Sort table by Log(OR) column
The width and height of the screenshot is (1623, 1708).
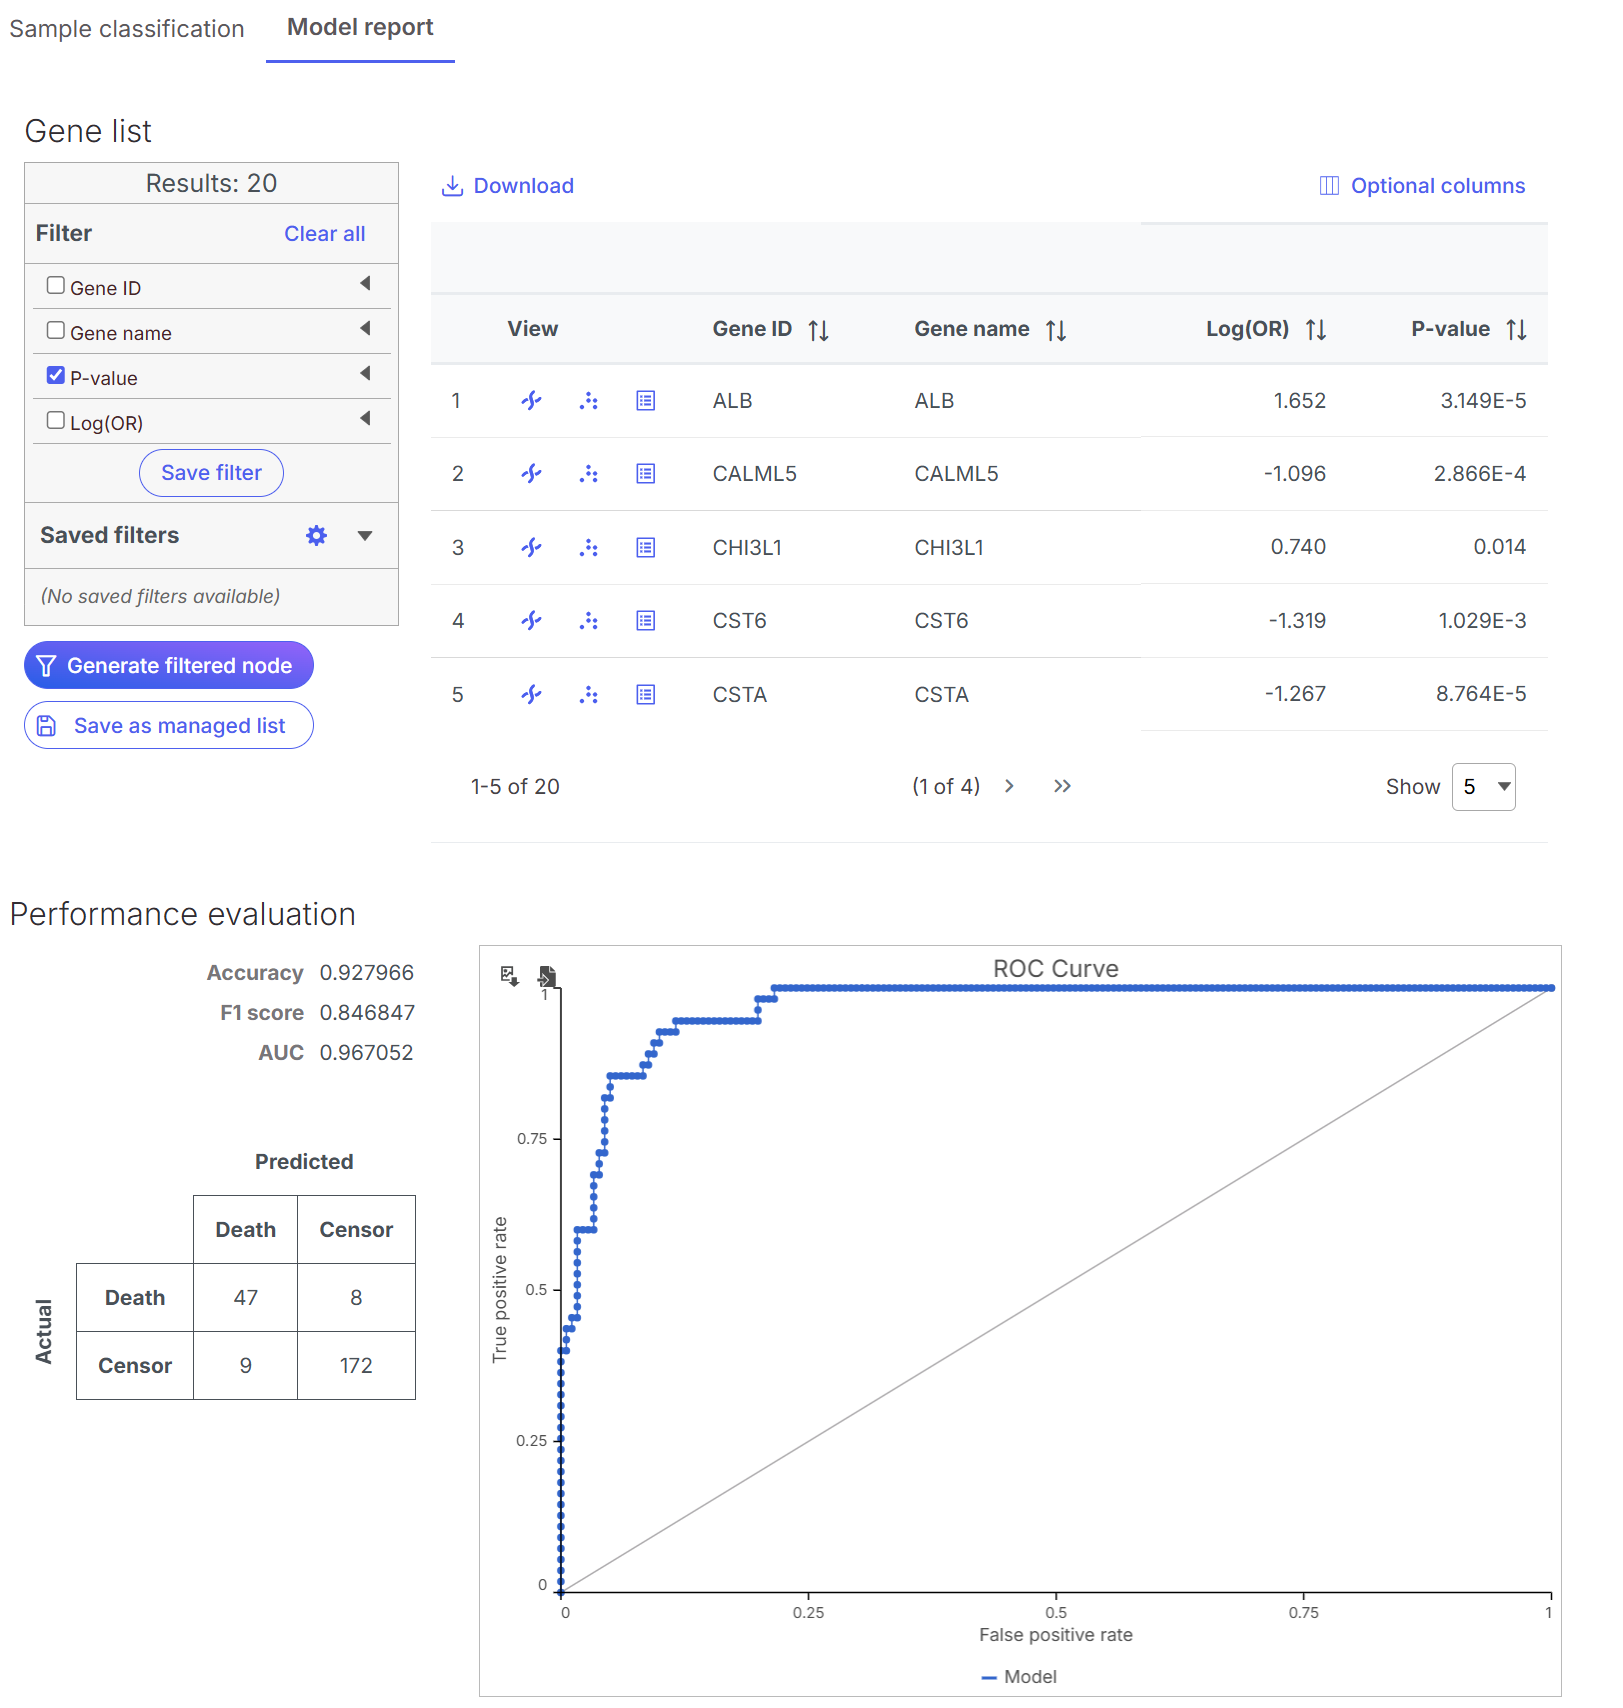[x=1315, y=330]
